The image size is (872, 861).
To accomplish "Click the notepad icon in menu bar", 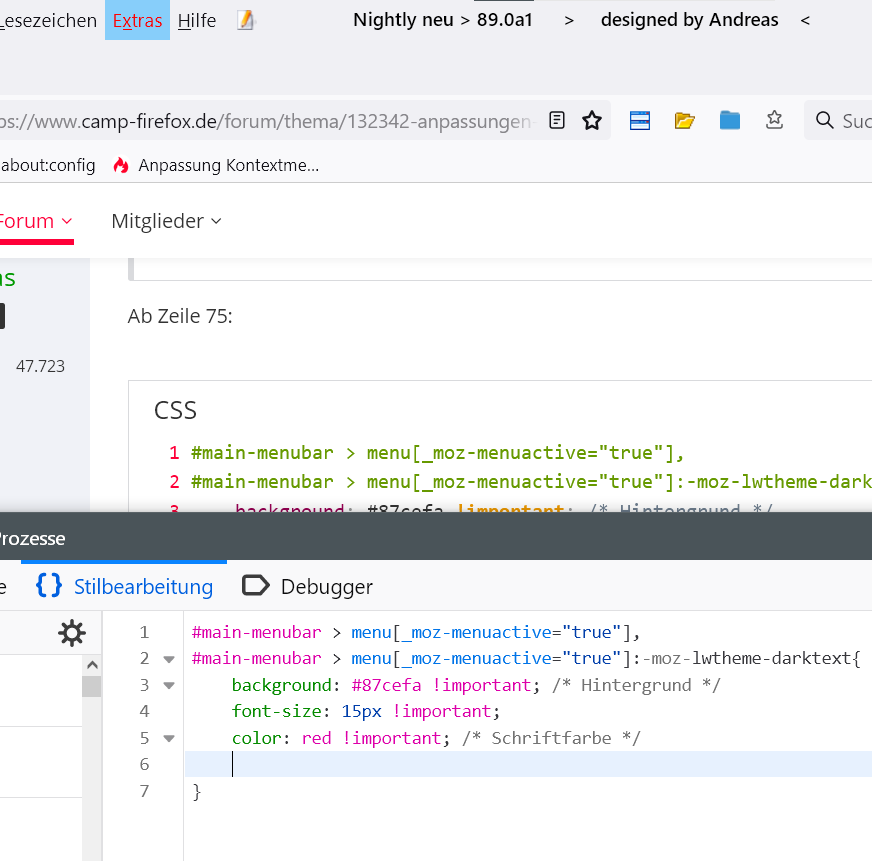I will pyautogui.click(x=246, y=20).
